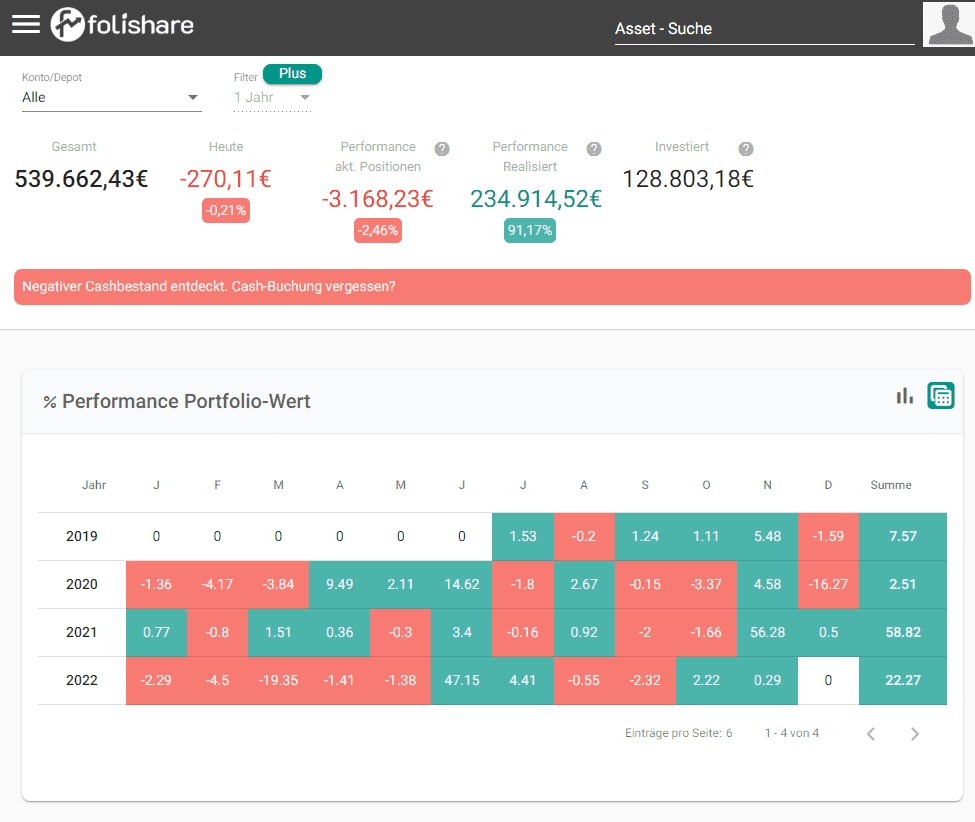Click the 2021 sum cell 58.82

click(903, 632)
